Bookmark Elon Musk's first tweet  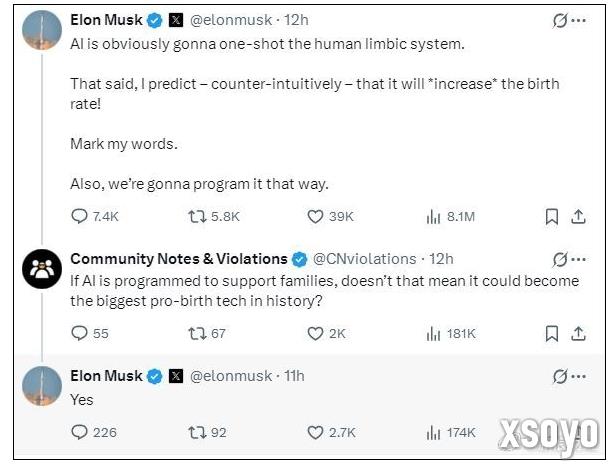coord(552,216)
